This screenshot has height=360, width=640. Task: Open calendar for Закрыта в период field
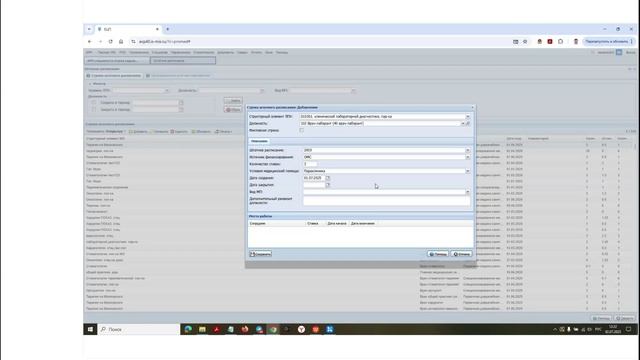click(181, 110)
